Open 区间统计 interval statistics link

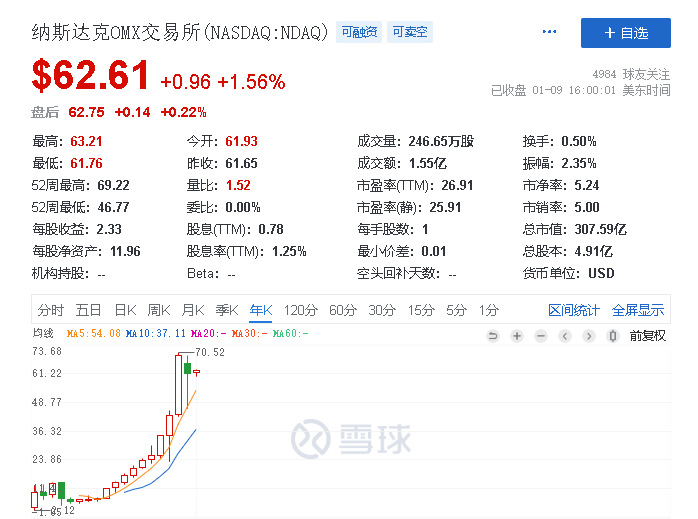pos(574,310)
